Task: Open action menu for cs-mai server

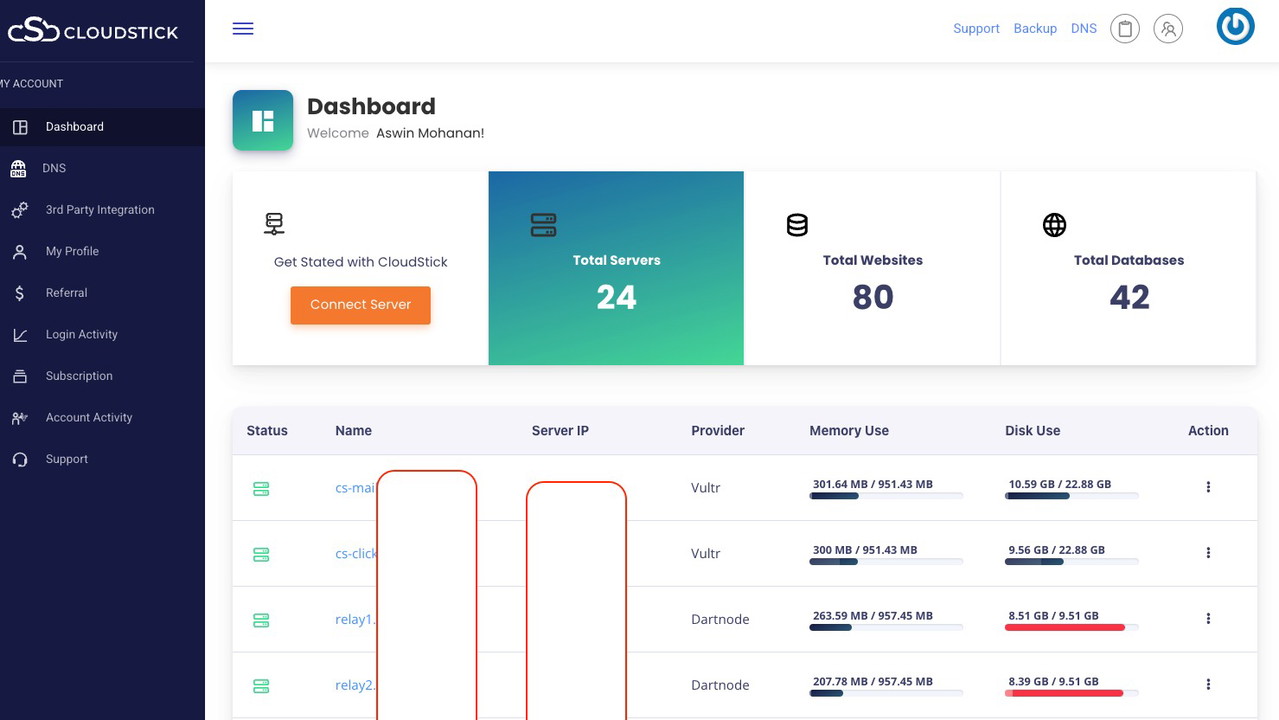Action: point(1208,487)
